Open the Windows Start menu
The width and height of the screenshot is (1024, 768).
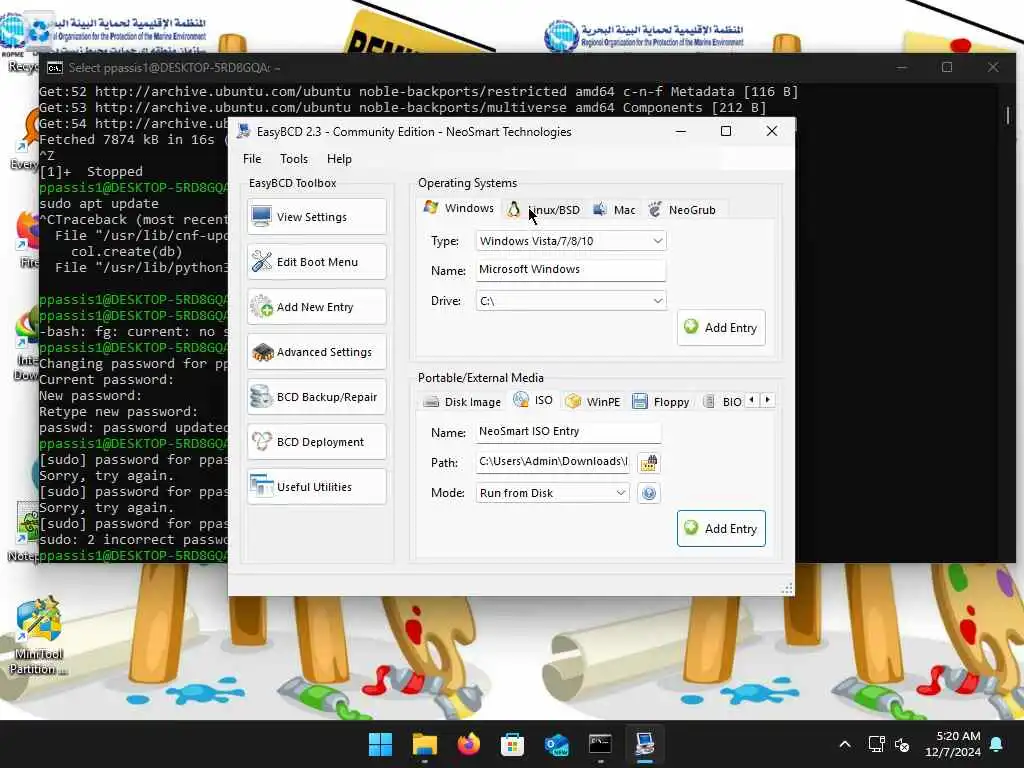380,744
